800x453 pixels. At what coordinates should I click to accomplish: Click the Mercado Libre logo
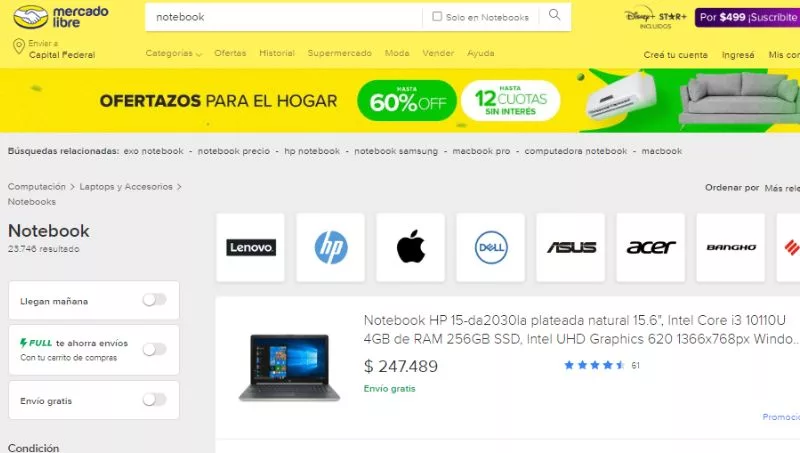point(60,17)
